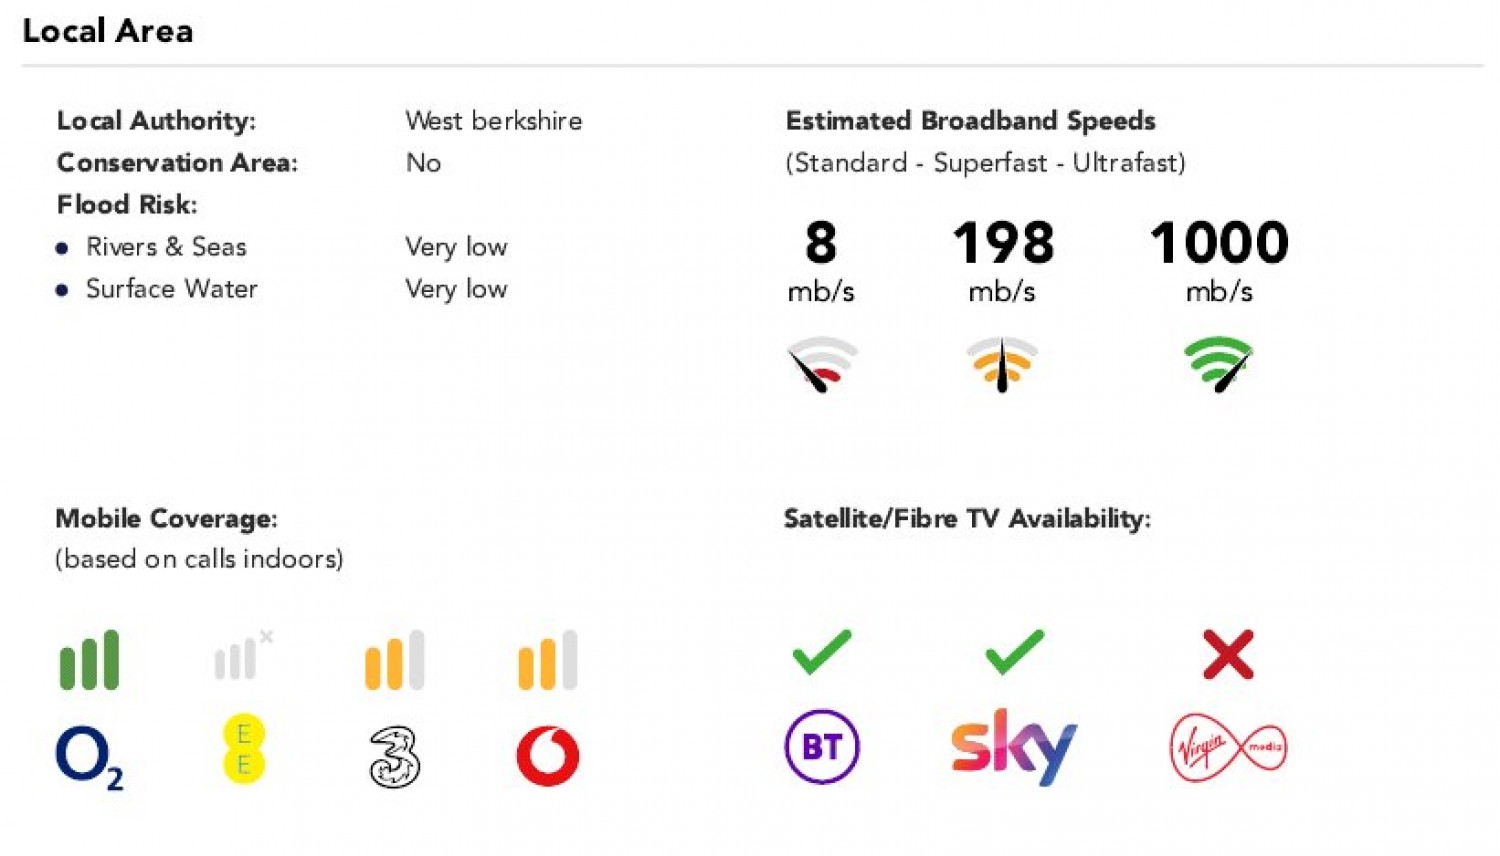The height and width of the screenshot is (856, 1500).
Task: Click the O2 network logo
Action: [88, 757]
